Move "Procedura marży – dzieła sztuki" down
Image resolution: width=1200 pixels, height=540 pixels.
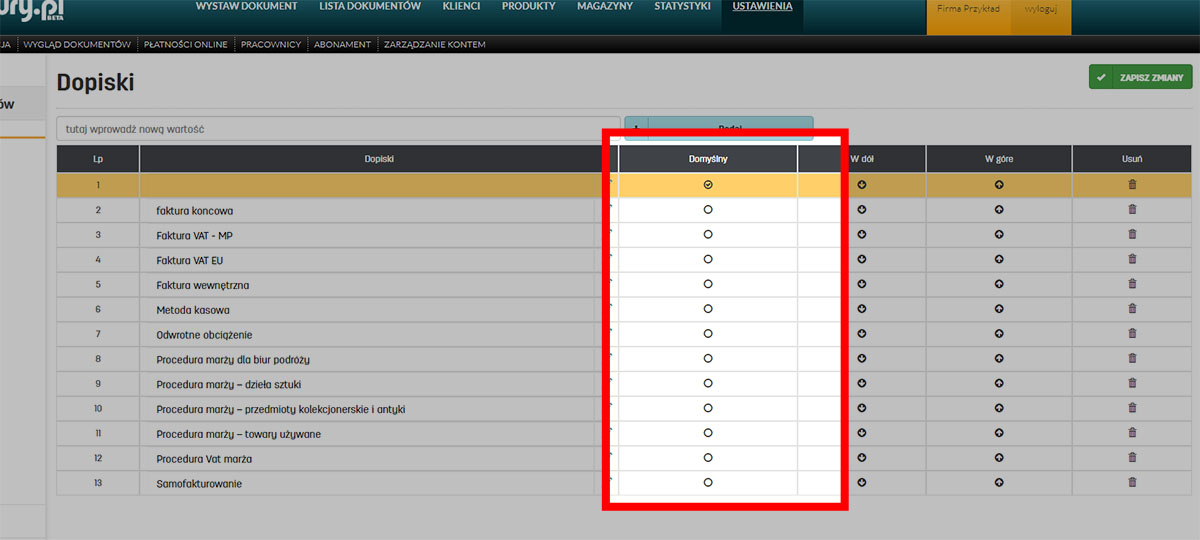click(x=861, y=384)
